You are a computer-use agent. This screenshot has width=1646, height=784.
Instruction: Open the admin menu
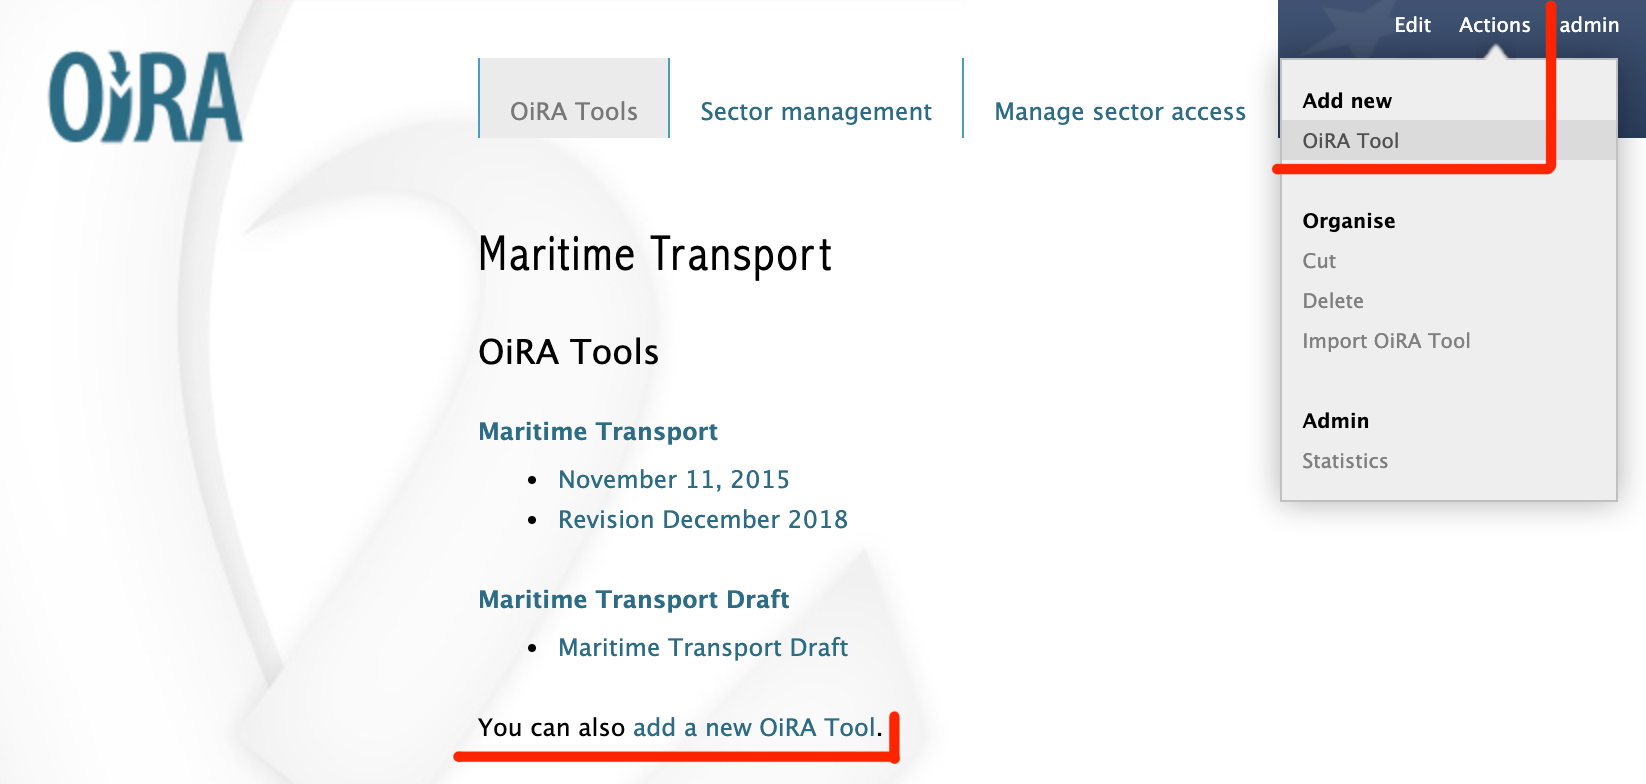[1589, 24]
